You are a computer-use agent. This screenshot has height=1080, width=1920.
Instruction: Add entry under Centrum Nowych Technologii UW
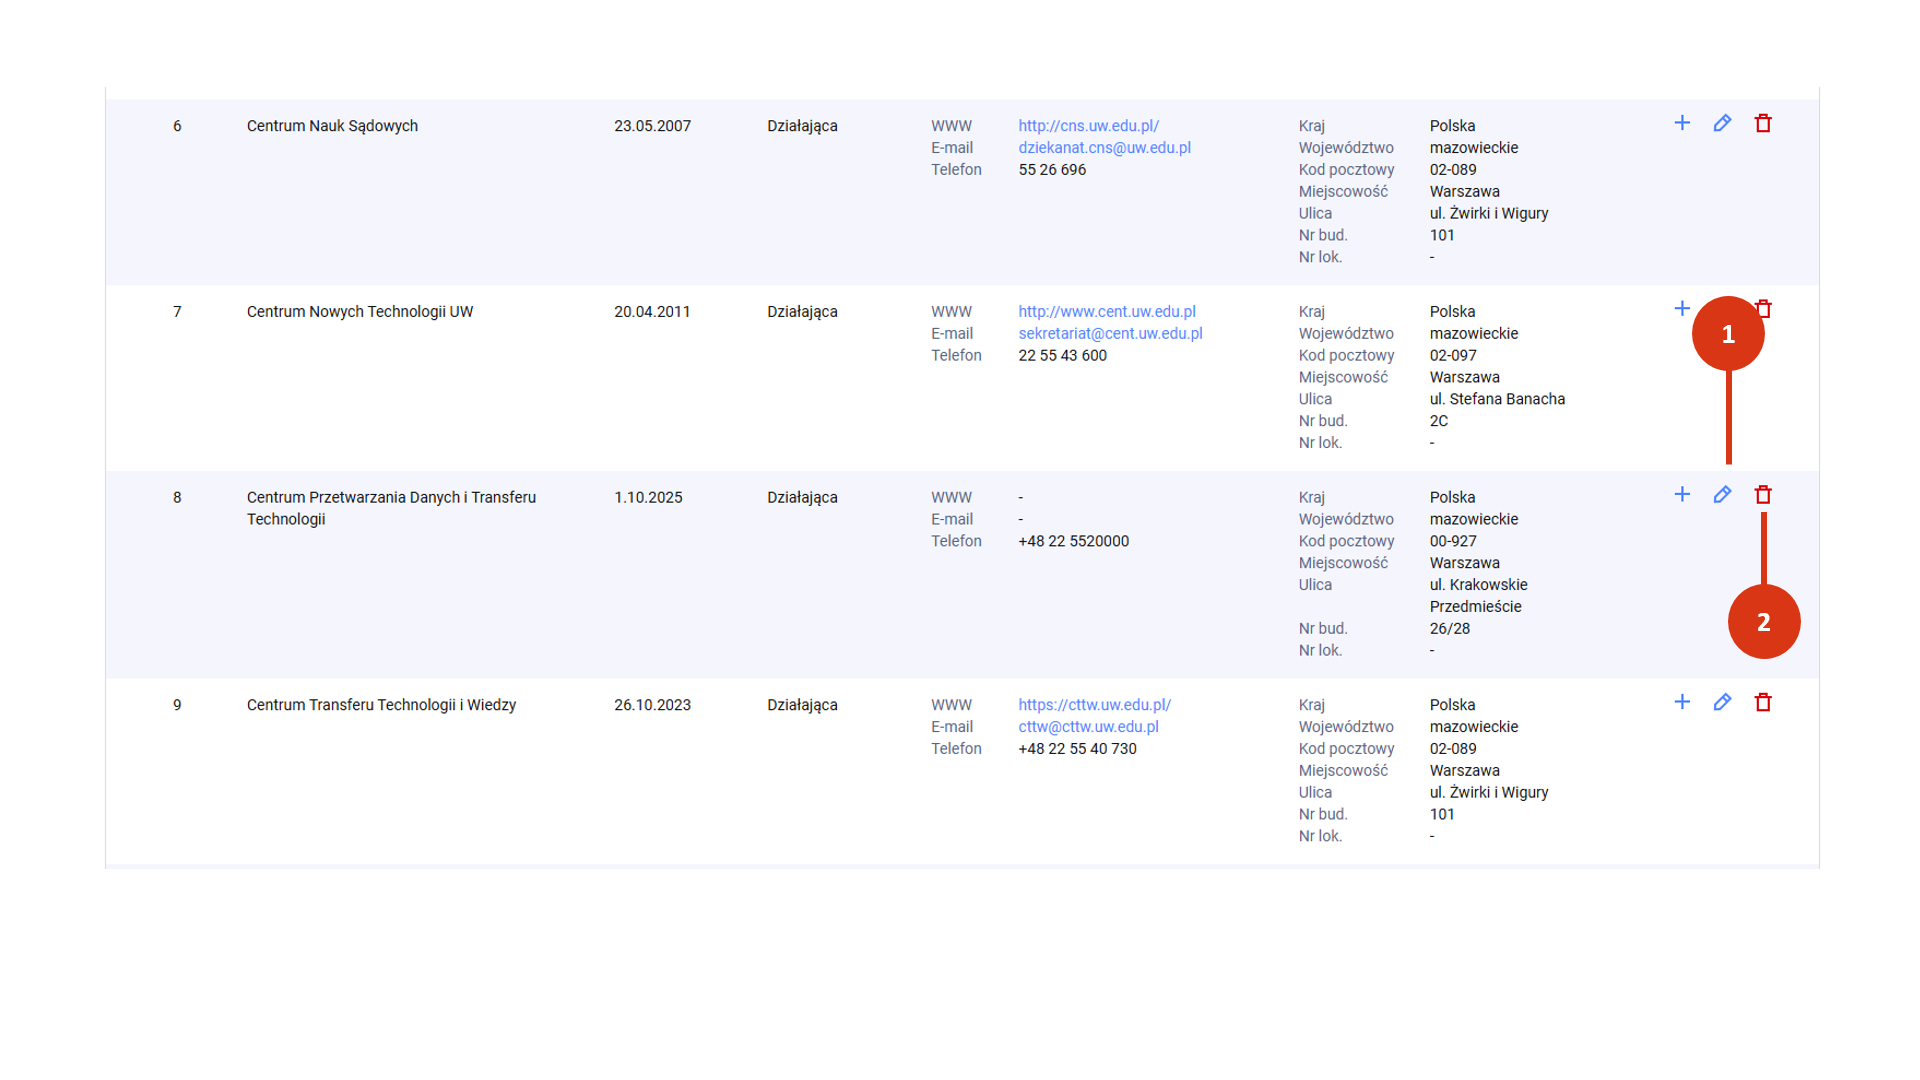tap(1682, 309)
